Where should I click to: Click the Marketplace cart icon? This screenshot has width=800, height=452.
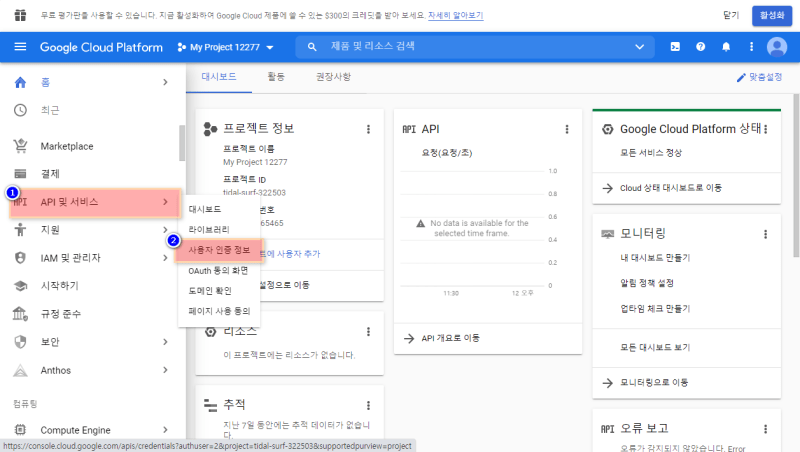coord(20,146)
